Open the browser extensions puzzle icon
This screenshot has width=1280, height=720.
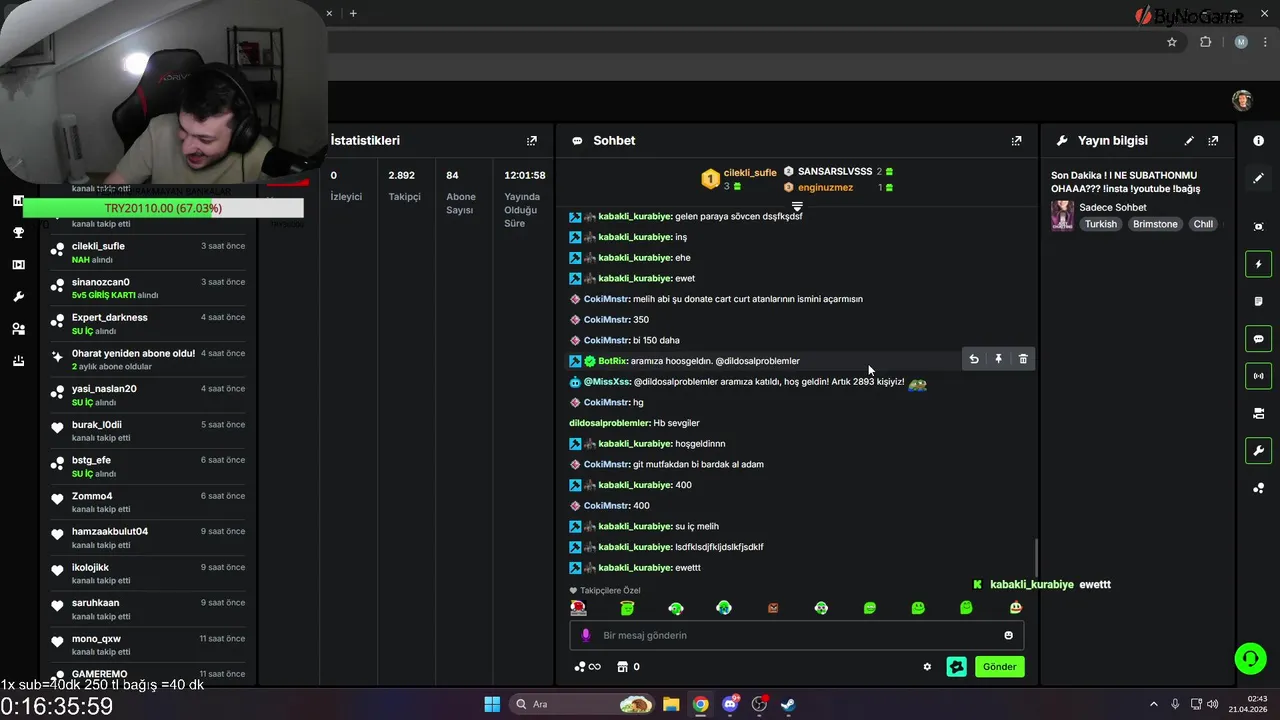click(x=1205, y=42)
